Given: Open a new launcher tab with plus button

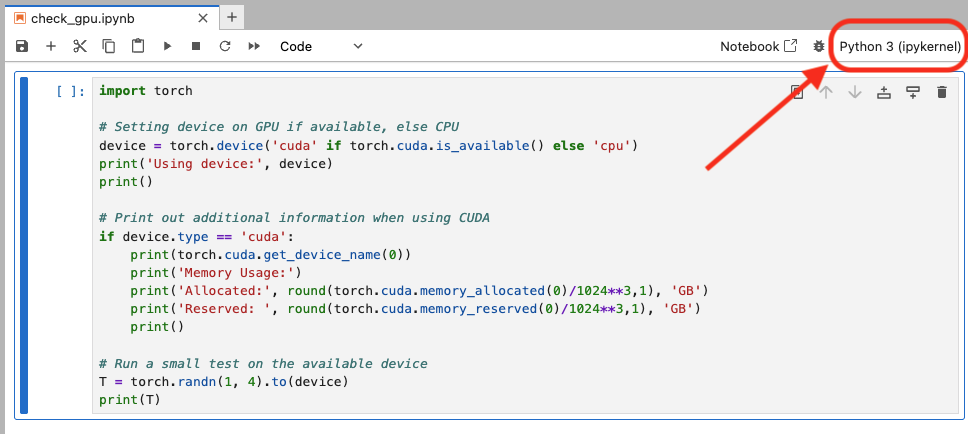Looking at the screenshot, I should (x=231, y=17).
